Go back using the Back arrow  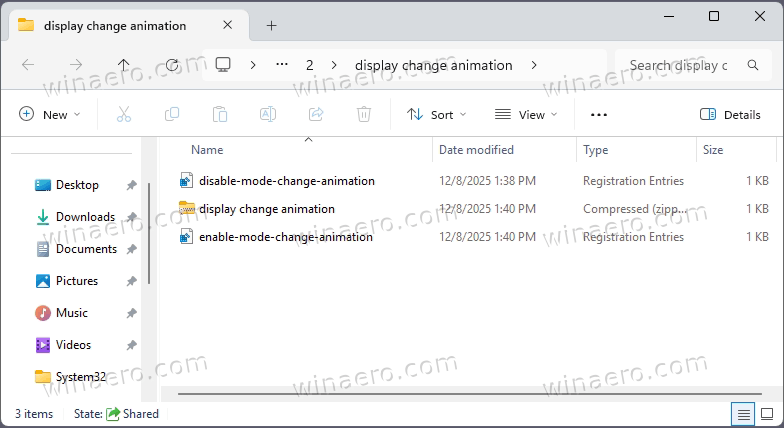28,64
